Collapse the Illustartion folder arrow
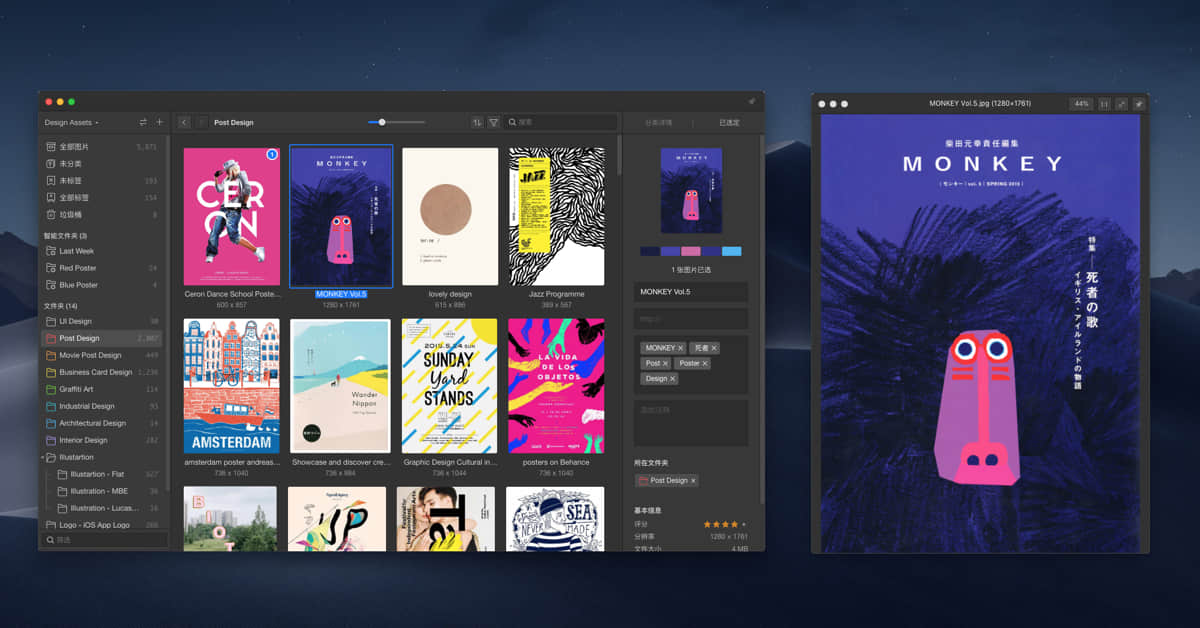Viewport: 1200px width, 628px height. pos(44,457)
